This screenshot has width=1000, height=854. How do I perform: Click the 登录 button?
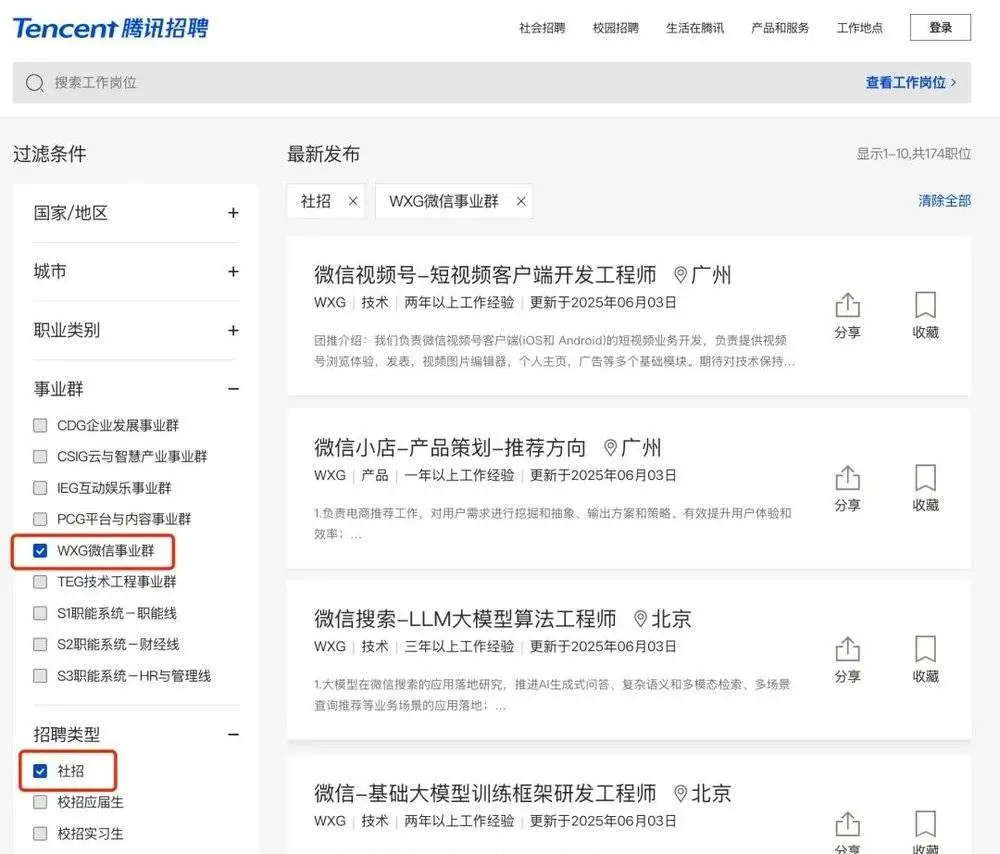[940, 28]
